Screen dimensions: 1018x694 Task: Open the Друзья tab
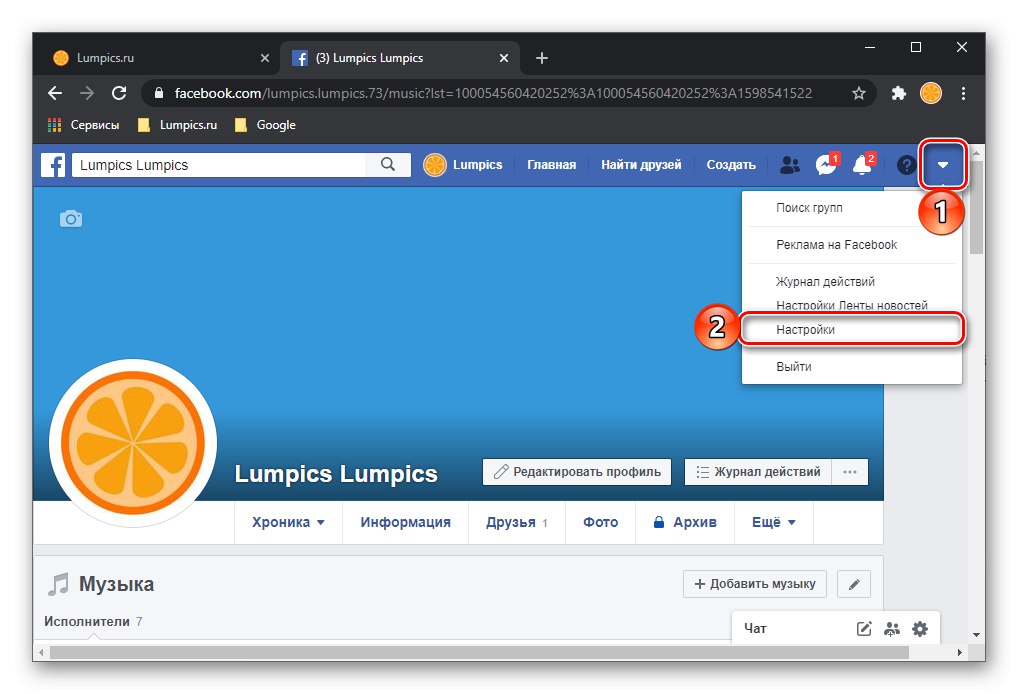[x=517, y=523]
